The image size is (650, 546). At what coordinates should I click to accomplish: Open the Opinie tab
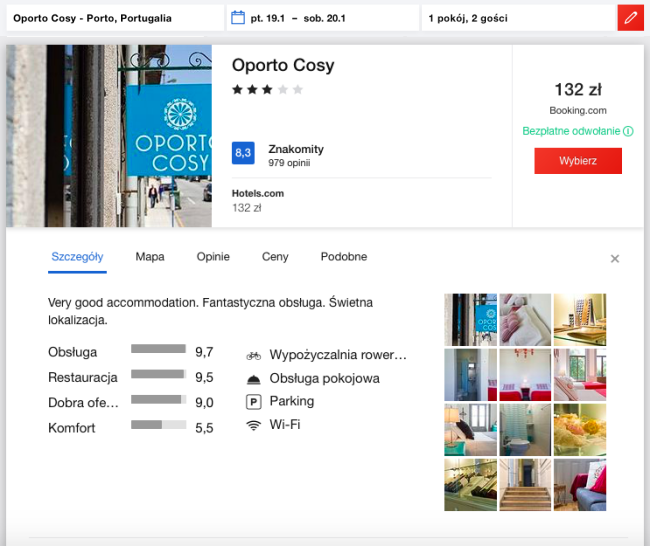(x=213, y=257)
